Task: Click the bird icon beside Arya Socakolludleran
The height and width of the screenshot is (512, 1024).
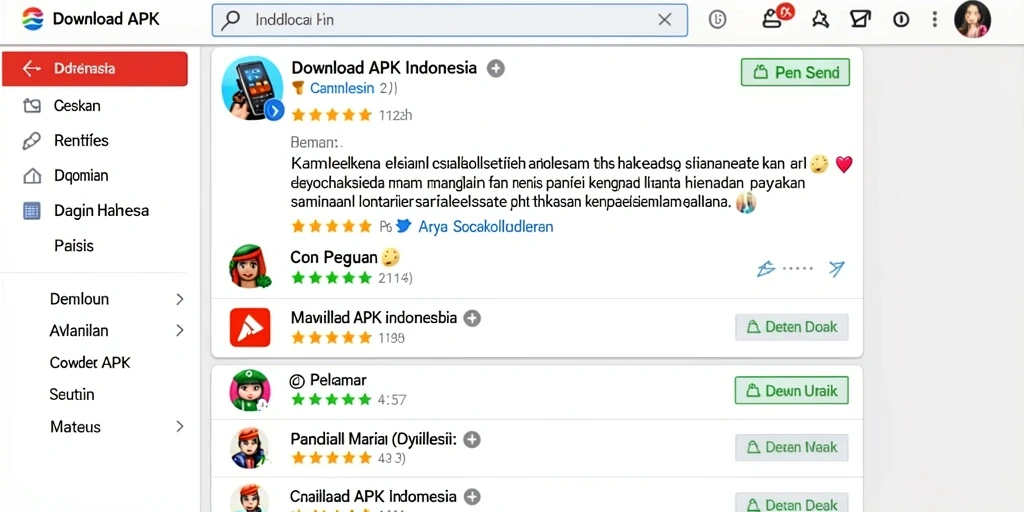Action: (404, 226)
